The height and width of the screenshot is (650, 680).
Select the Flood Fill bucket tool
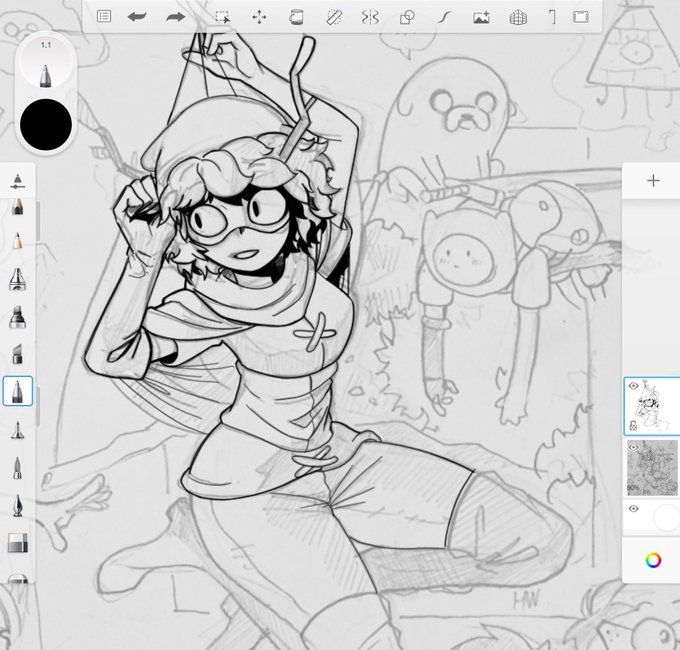[296, 17]
